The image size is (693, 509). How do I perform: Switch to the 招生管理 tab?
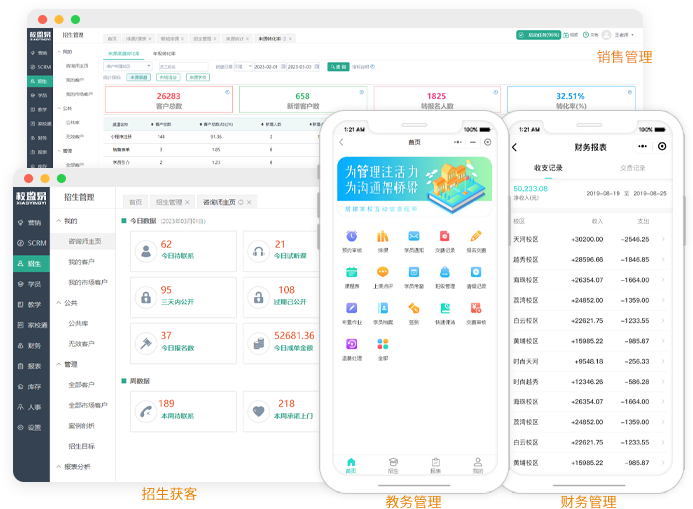(x=169, y=202)
